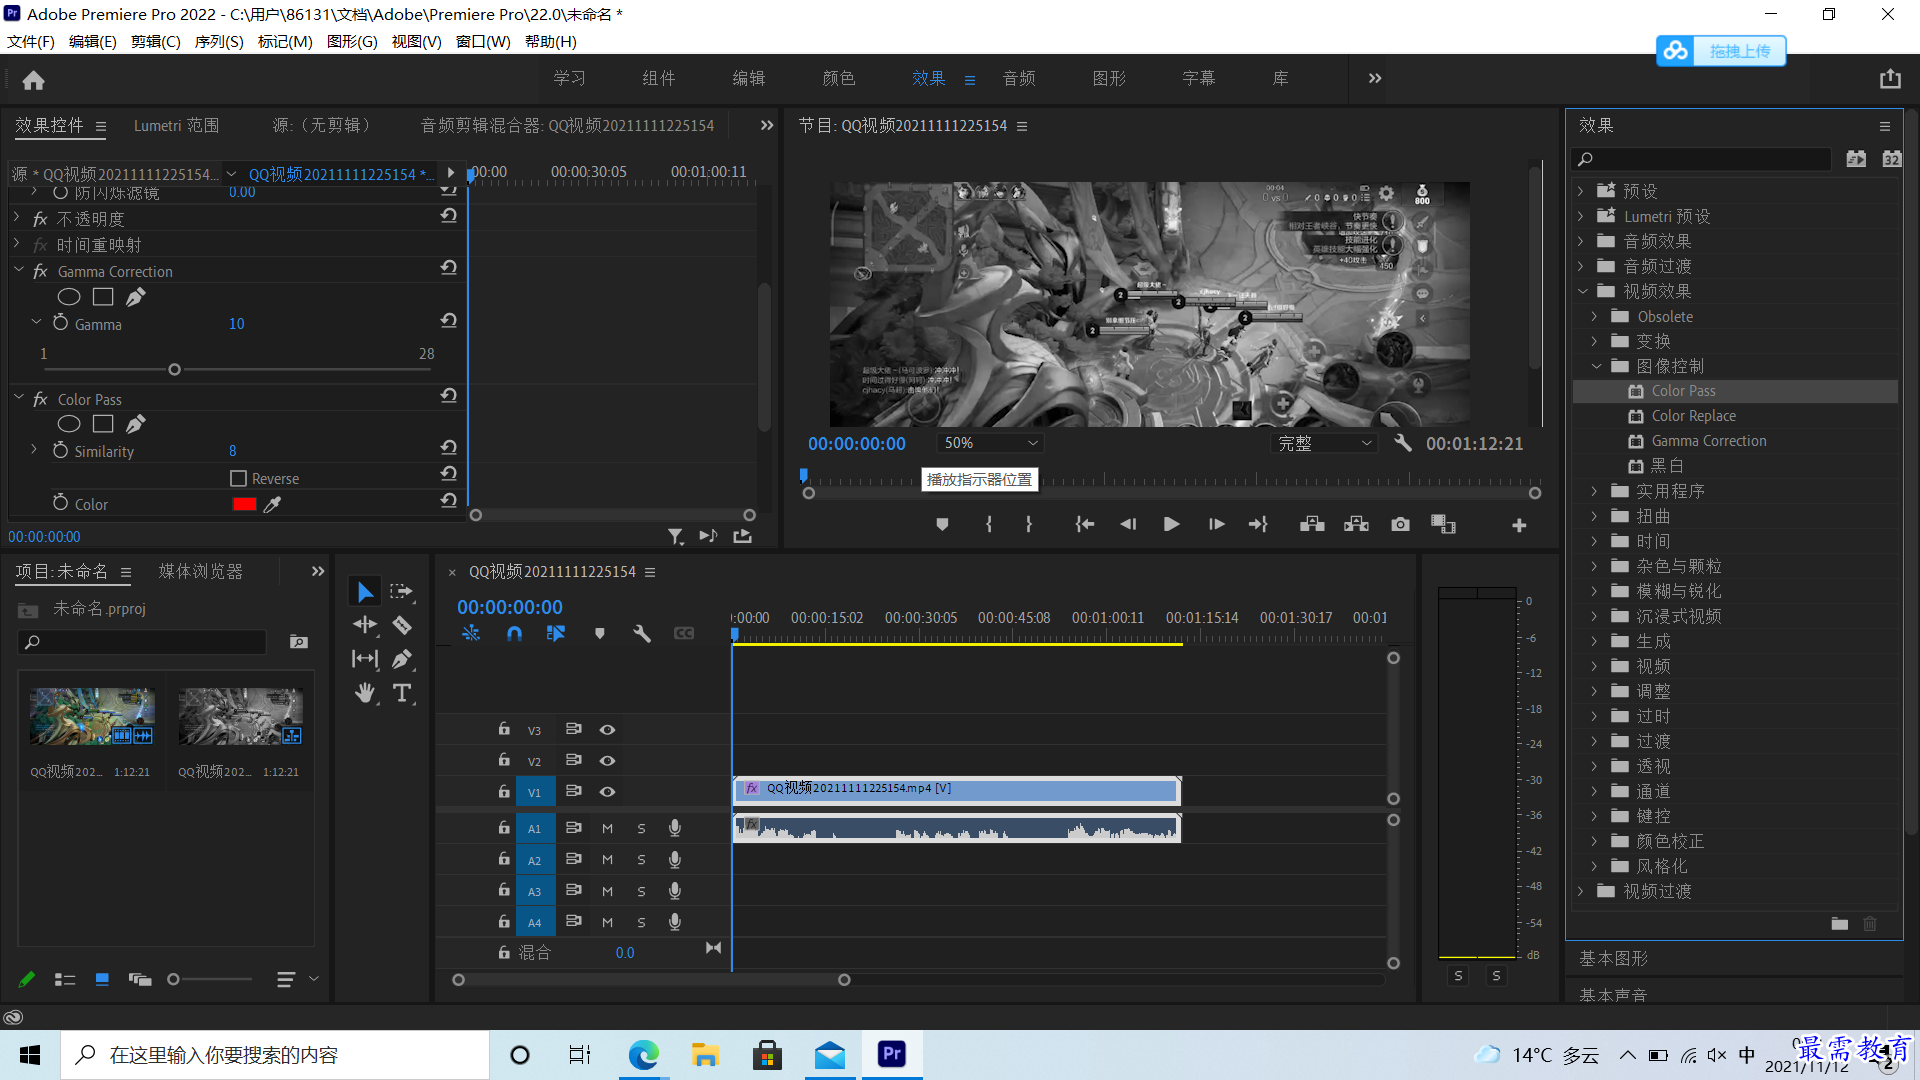Screen dimensions: 1920x1080
Task: Collapse the 视频效果 folder
Action: [1581, 291]
